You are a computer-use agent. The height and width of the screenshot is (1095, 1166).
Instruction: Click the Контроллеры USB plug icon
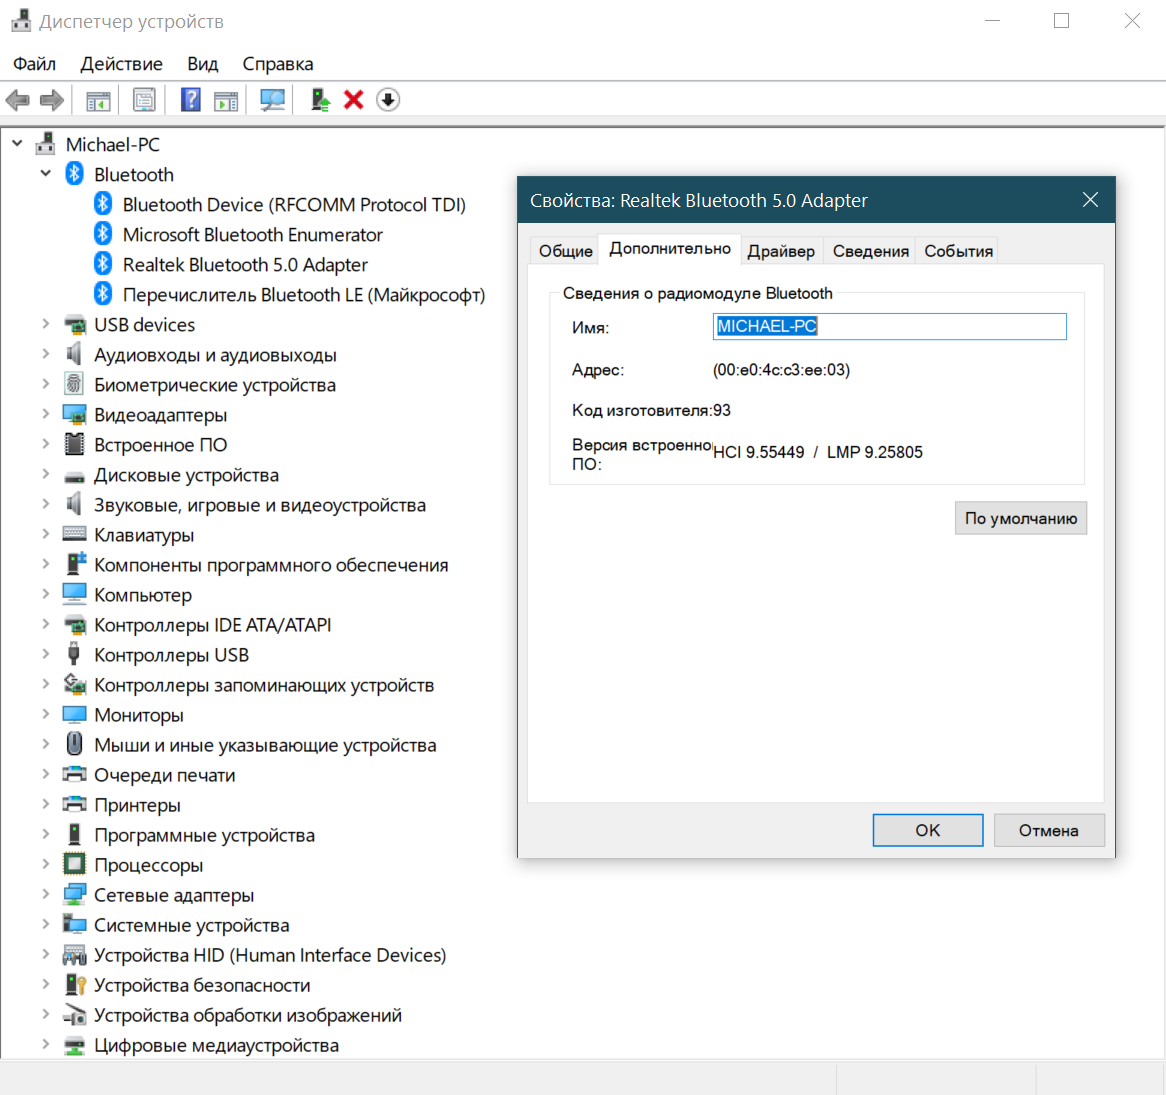pyautogui.click(x=74, y=654)
